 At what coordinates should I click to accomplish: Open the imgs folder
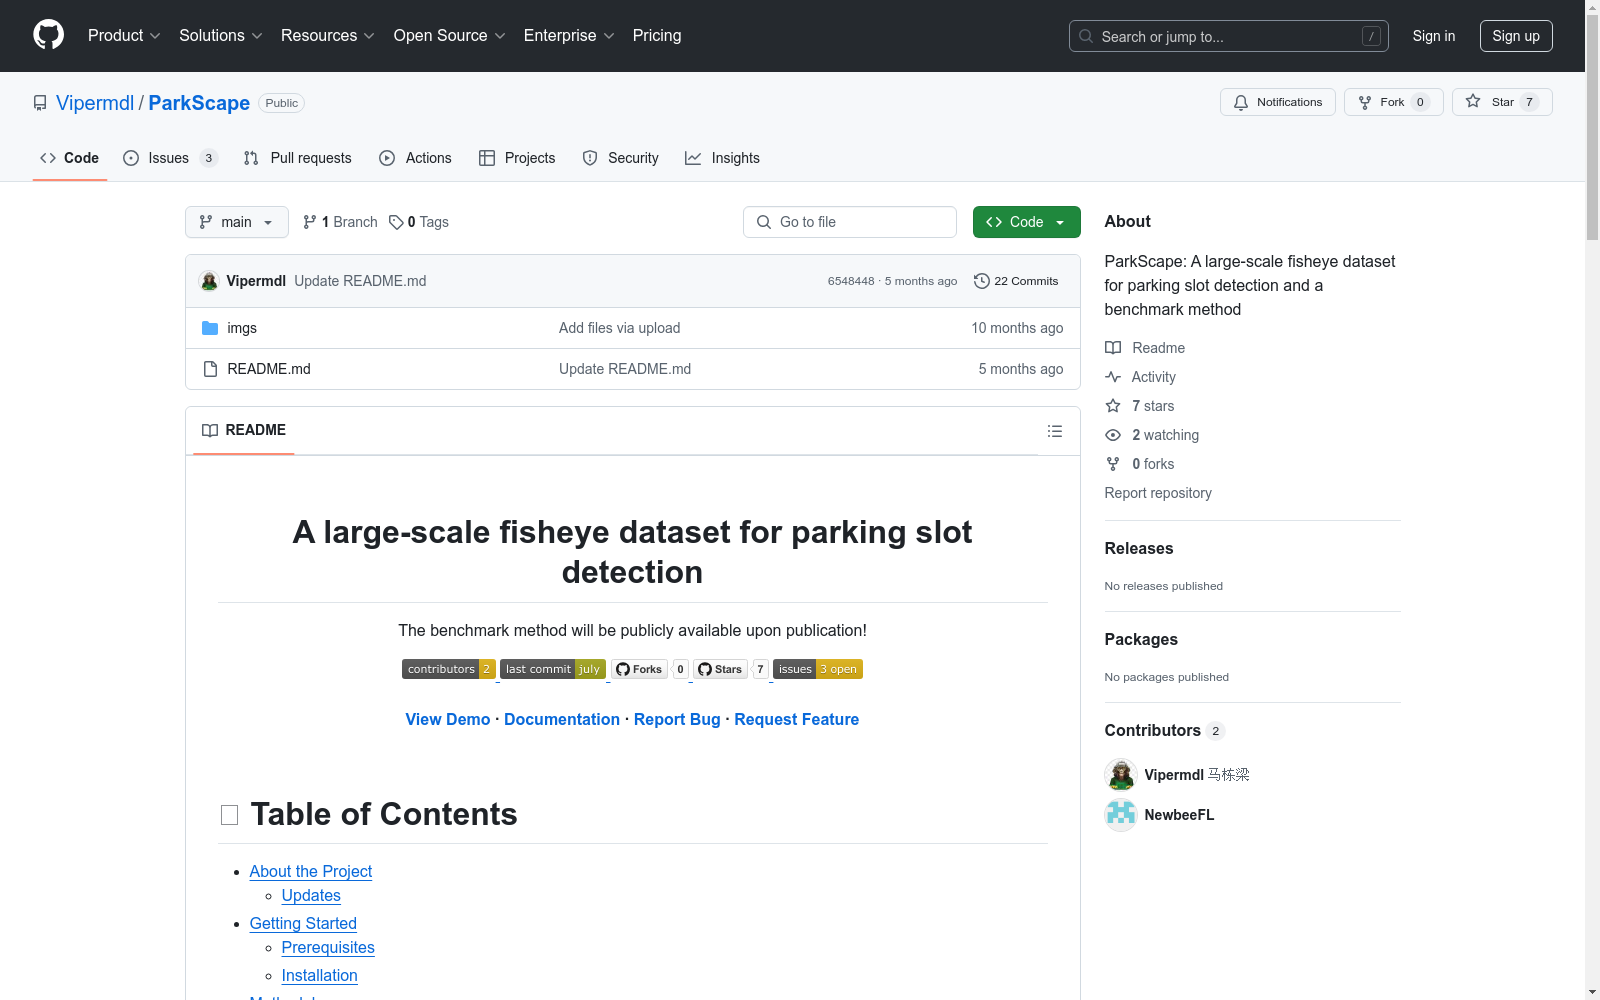(242, 328)
